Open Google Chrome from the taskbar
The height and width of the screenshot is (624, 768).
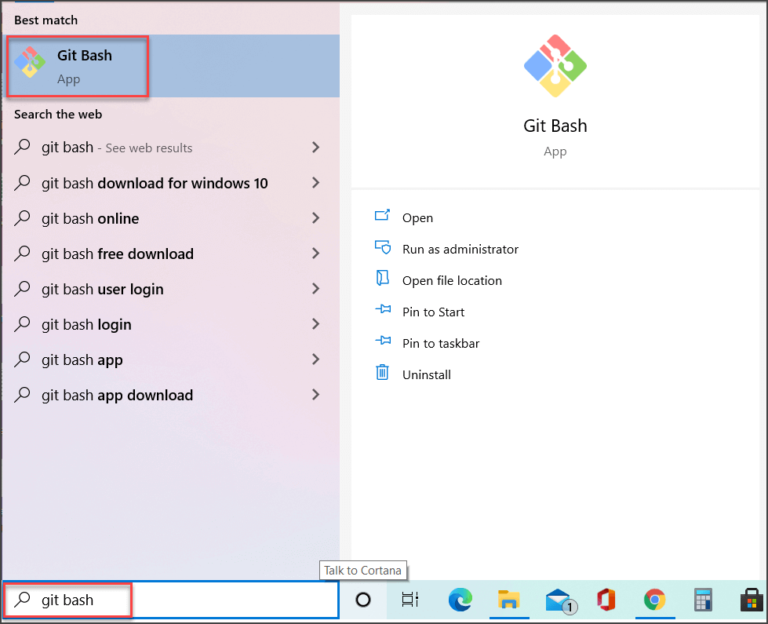[655, 600]
